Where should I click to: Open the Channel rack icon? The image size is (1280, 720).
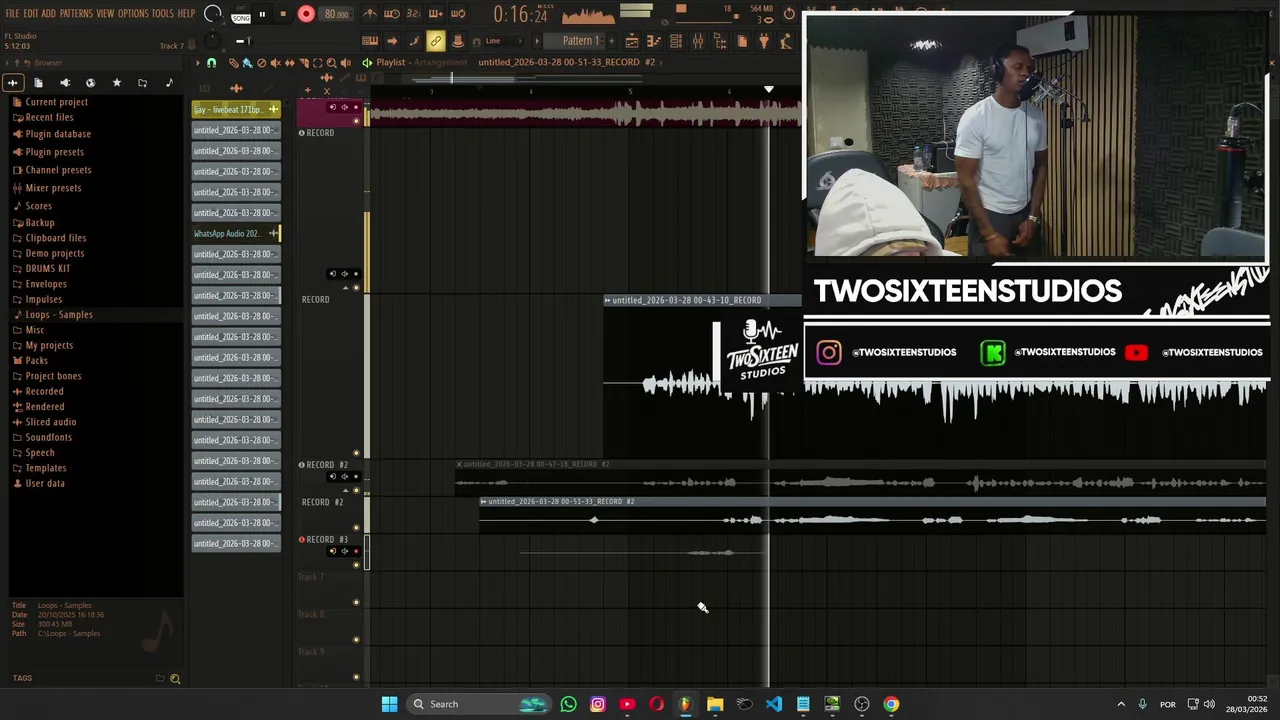(x=676, y=41)
